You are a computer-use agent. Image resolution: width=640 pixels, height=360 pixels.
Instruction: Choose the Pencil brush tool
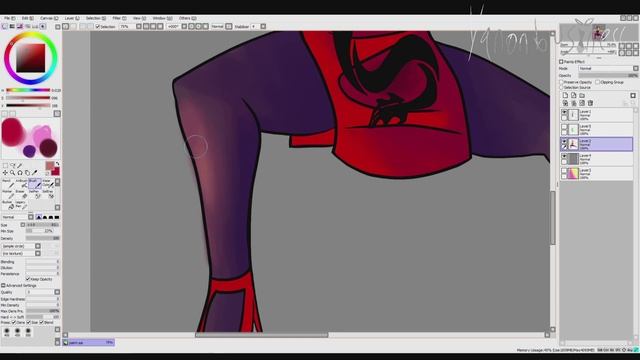coord(8,183)
